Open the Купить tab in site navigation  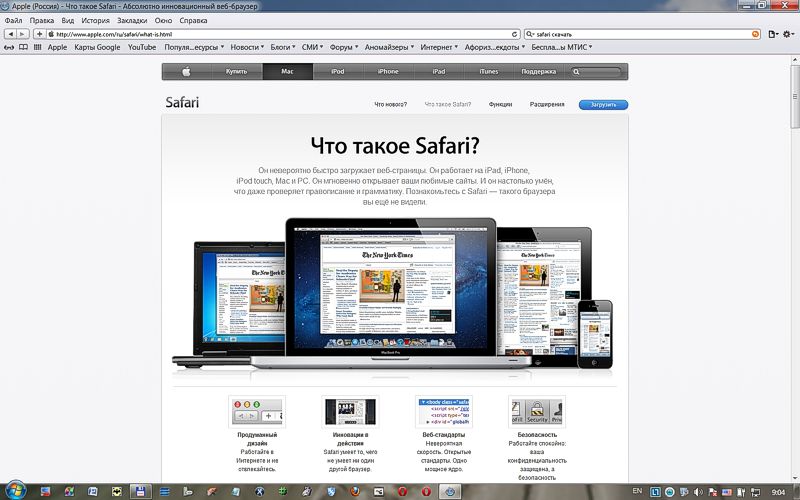236,71
